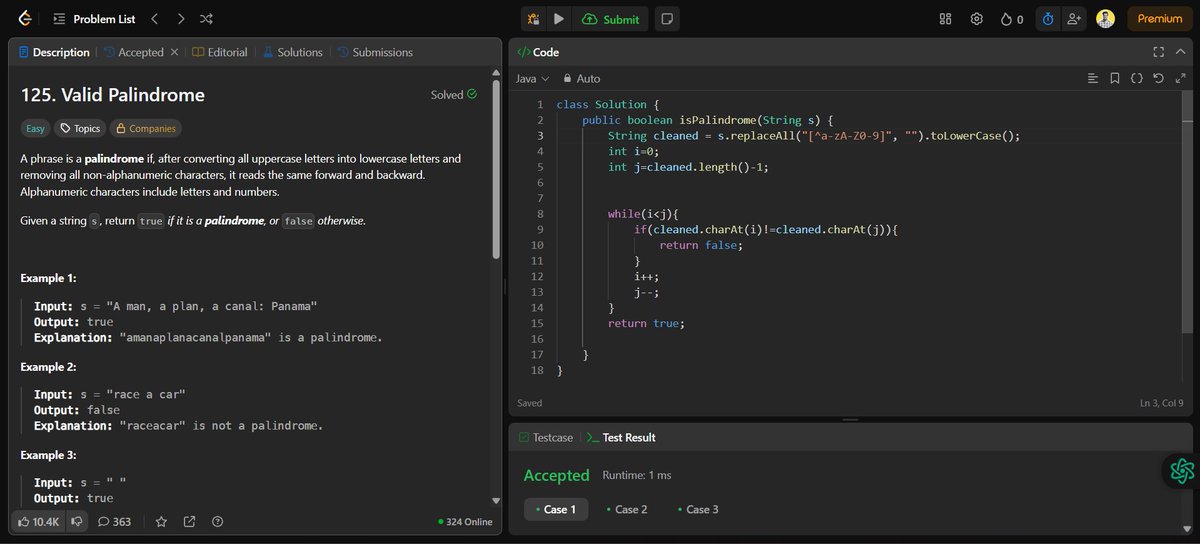Open the Problem List panel
This screenshot has height=544, width=1200.
pos(94,19)
